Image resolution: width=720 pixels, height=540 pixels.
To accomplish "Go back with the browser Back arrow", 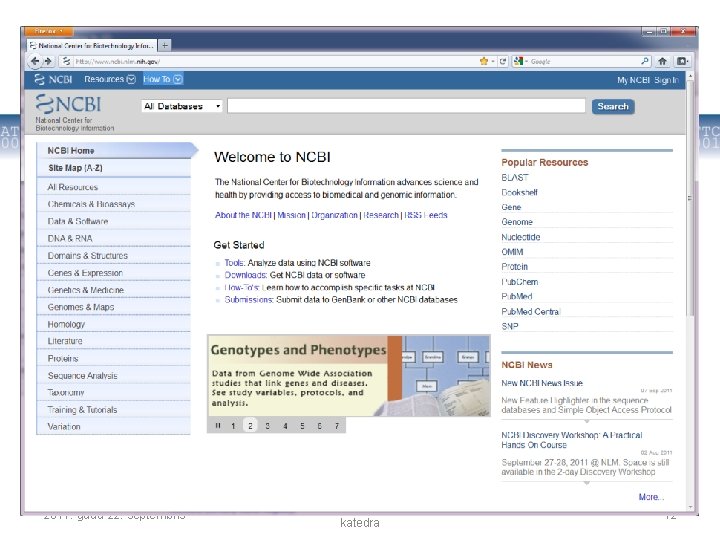I will click(x=34, y=61).
